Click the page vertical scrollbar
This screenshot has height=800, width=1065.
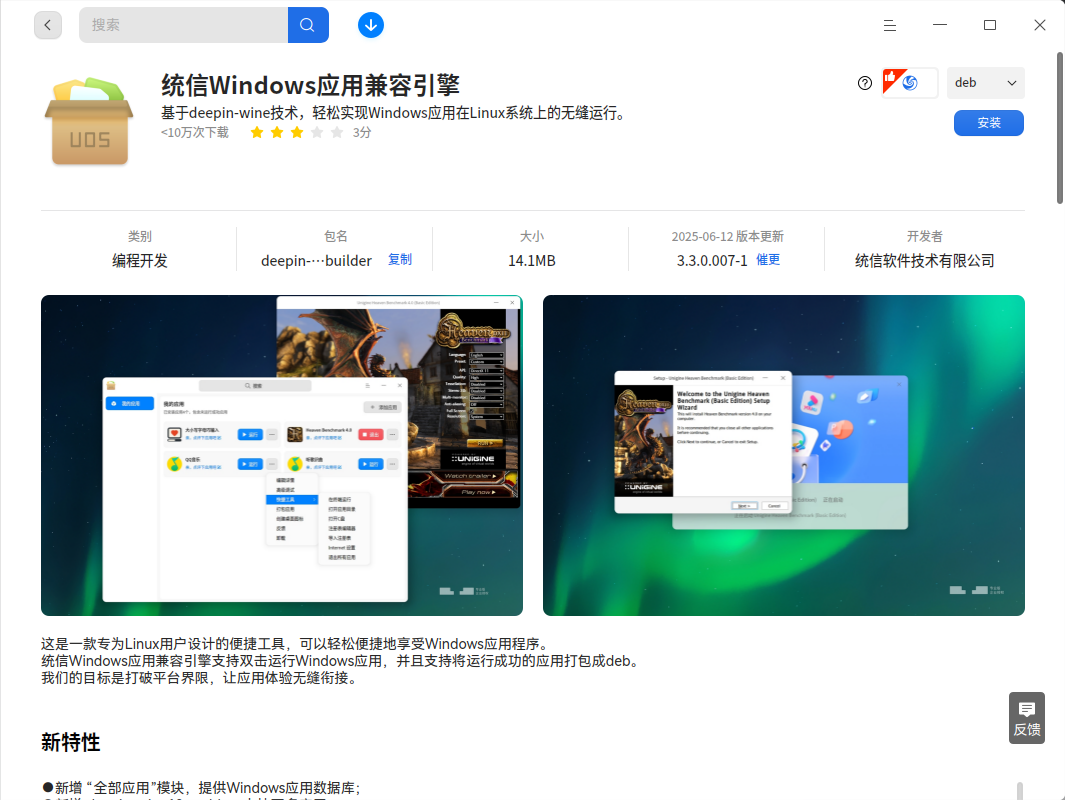(x=1060, y=128)
